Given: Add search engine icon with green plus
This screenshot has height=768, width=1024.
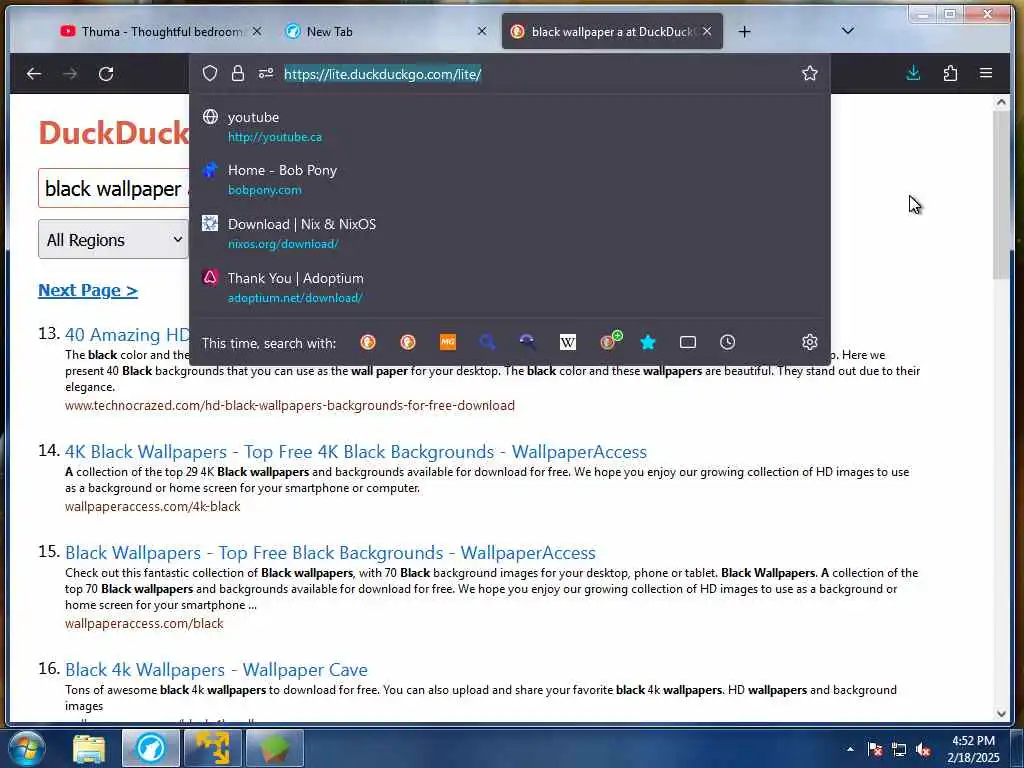Looking at the screenshot, I should pos(611,340).
